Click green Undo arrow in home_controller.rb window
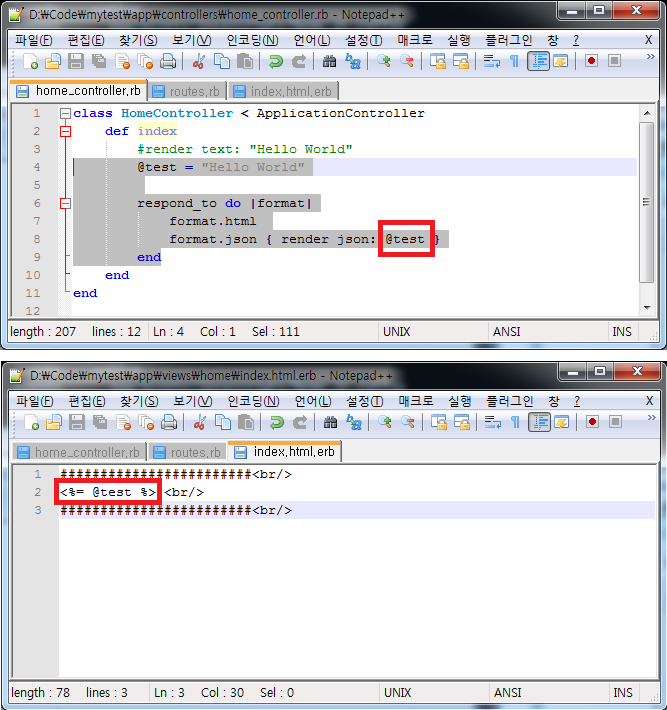The width and height of the screenshot is (667, 710). [x=275, y=61]
